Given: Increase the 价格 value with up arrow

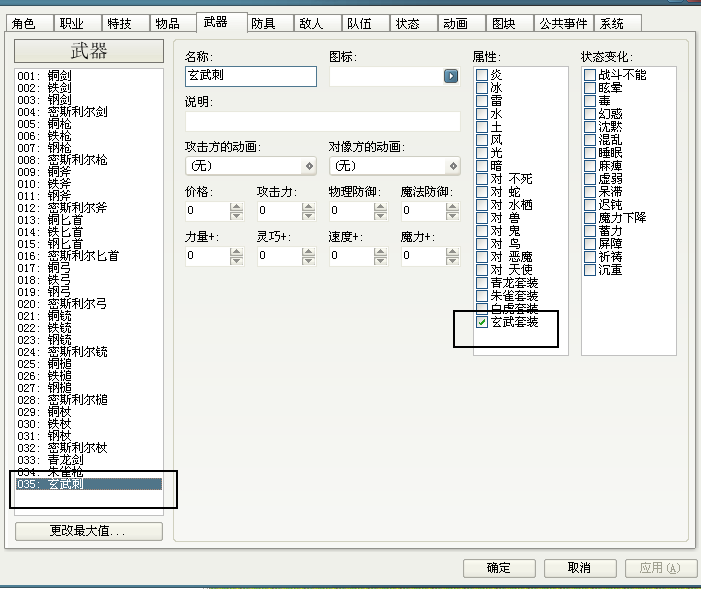Looking at the screenshot, I should [236, 207].
